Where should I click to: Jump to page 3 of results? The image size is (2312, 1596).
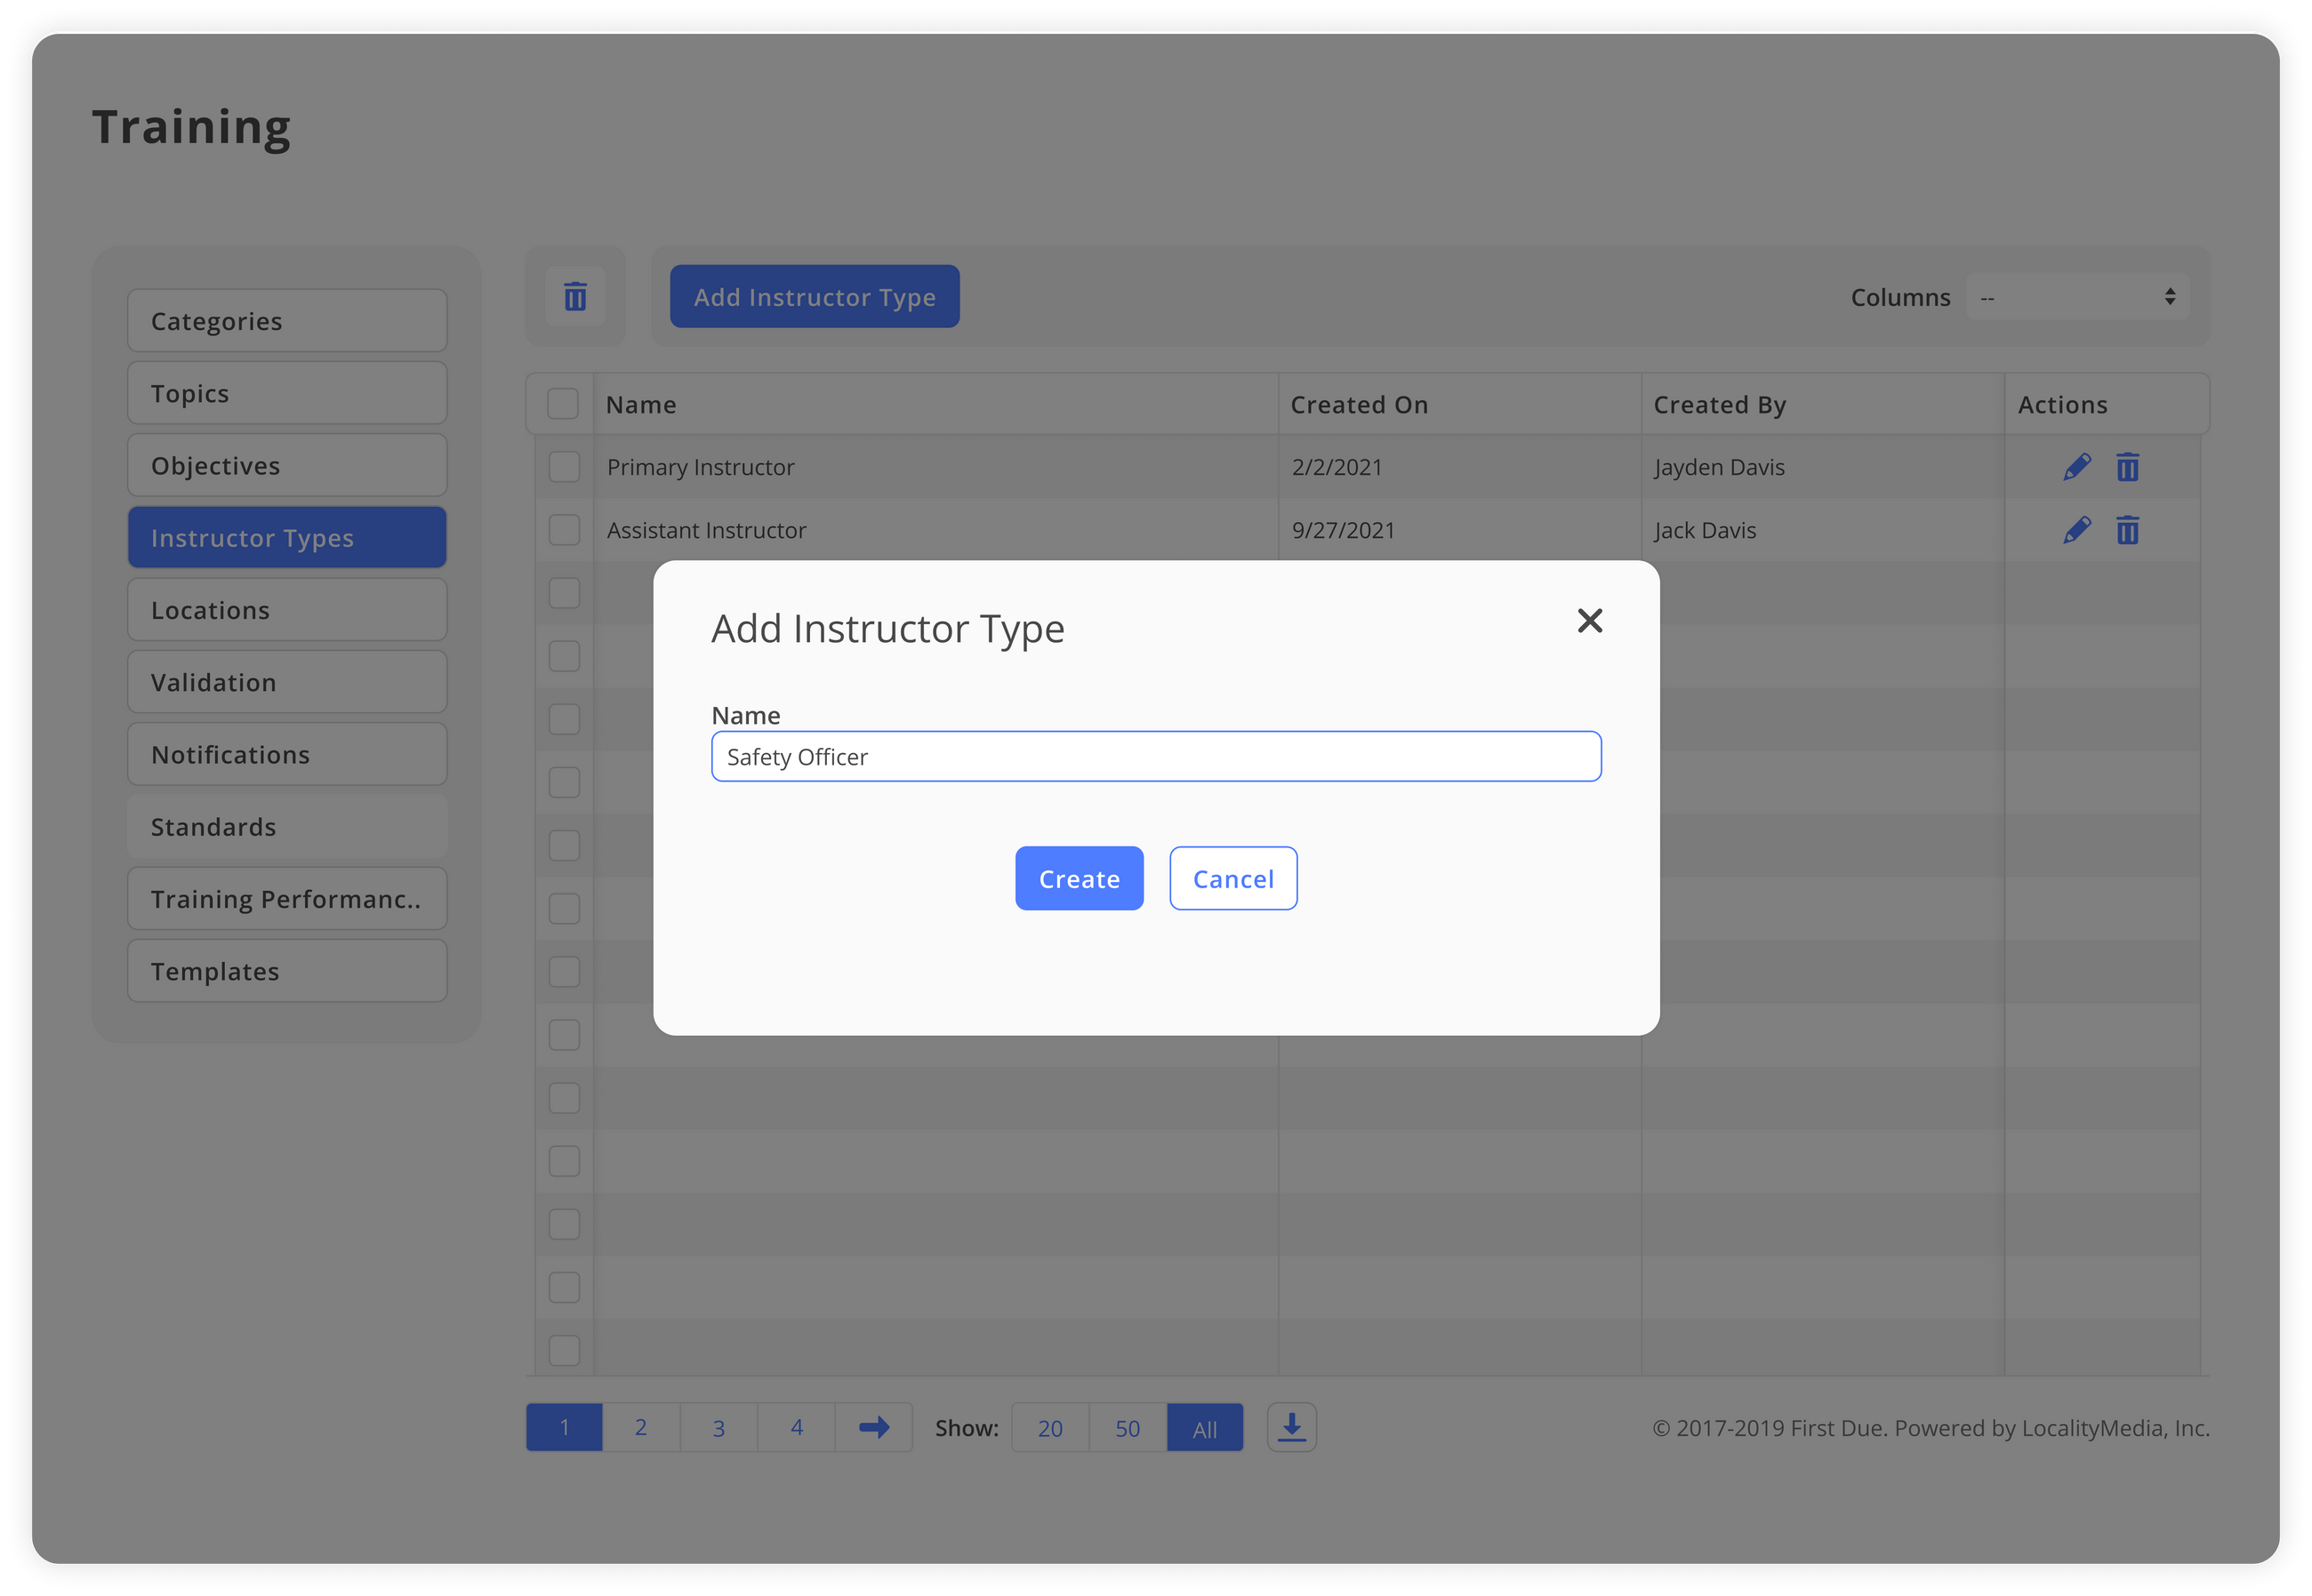point(718,1428)
